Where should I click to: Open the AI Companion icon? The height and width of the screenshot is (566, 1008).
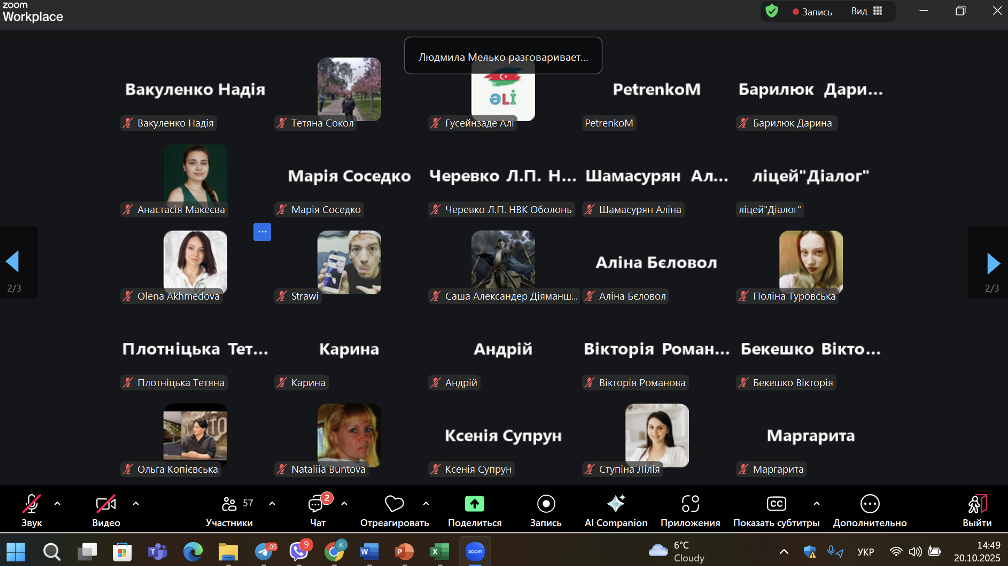click(616, 504)
